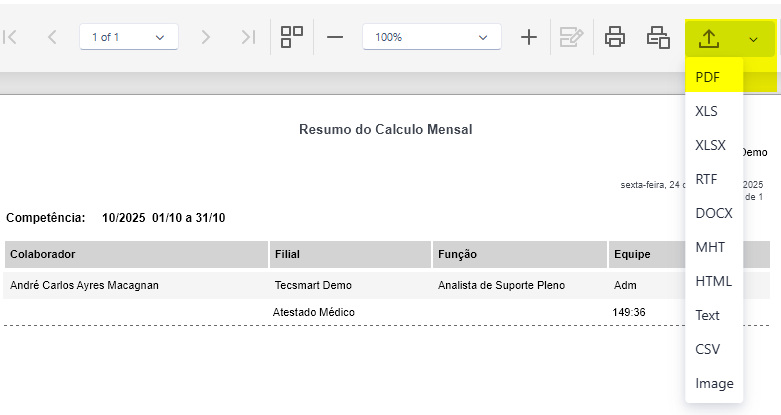Click the previous page arrow
Viewport: 781px width, 415px height.
pos(52,37)
